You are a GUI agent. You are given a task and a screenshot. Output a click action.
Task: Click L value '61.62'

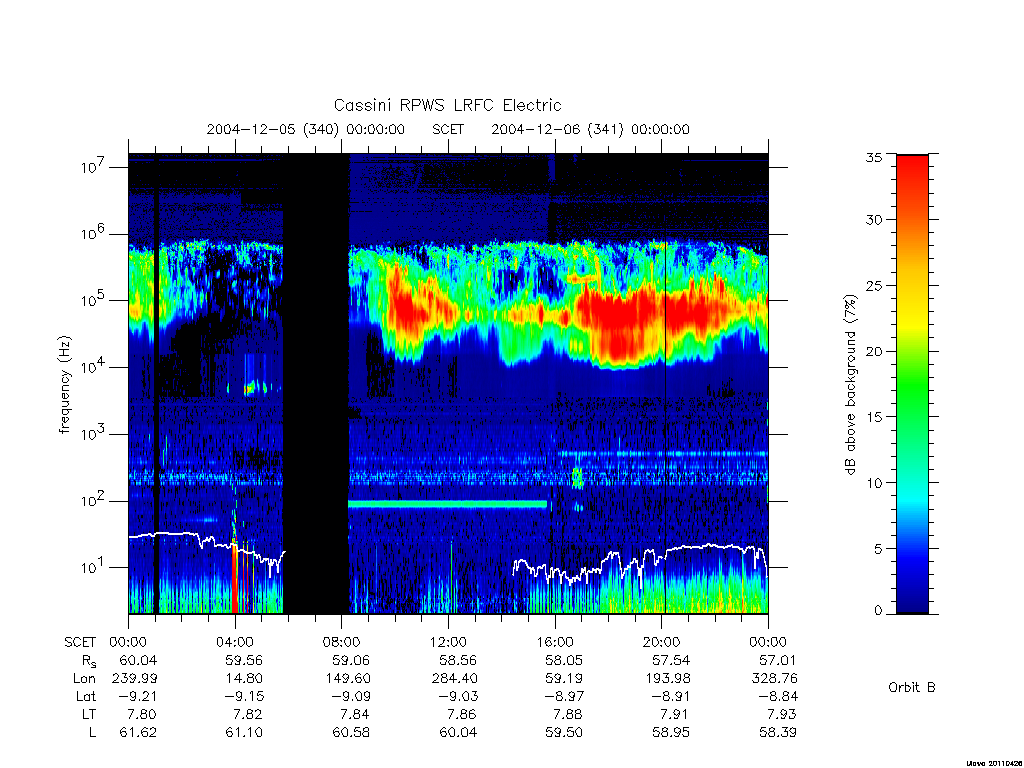(138, 732)
